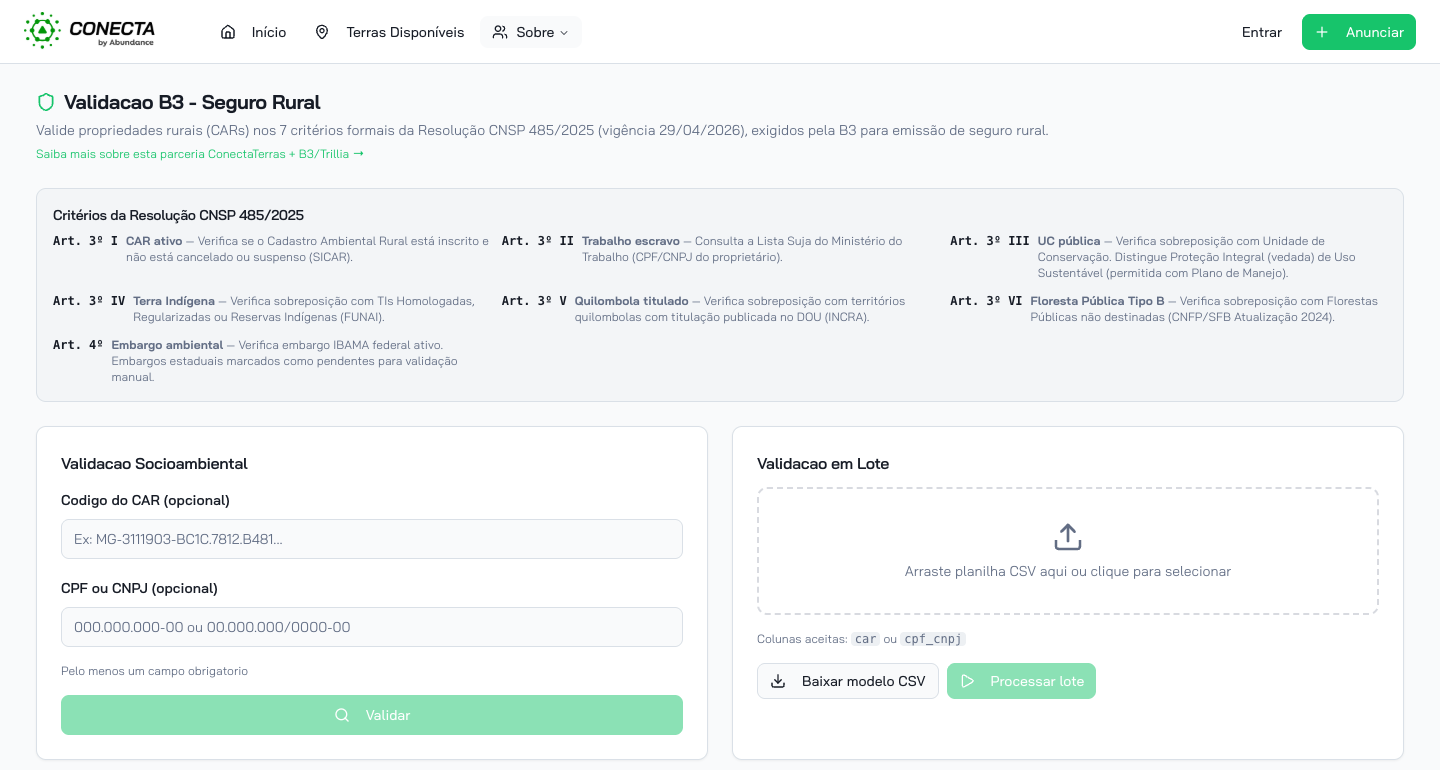Click the green Anunciar button
The height and width of the screenshot is (770, 1440).
pyautogui.click(x=1359, y=32)
